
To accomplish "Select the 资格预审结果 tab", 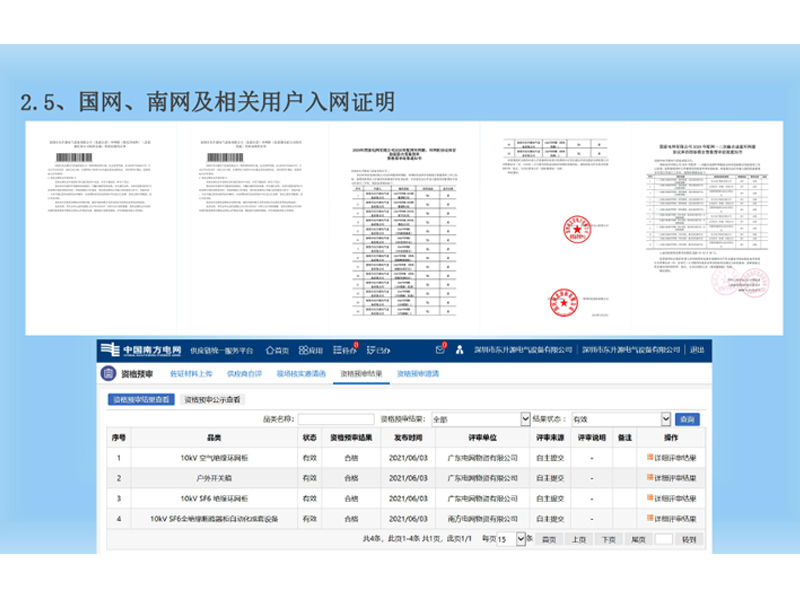I will tap(361, 374).
